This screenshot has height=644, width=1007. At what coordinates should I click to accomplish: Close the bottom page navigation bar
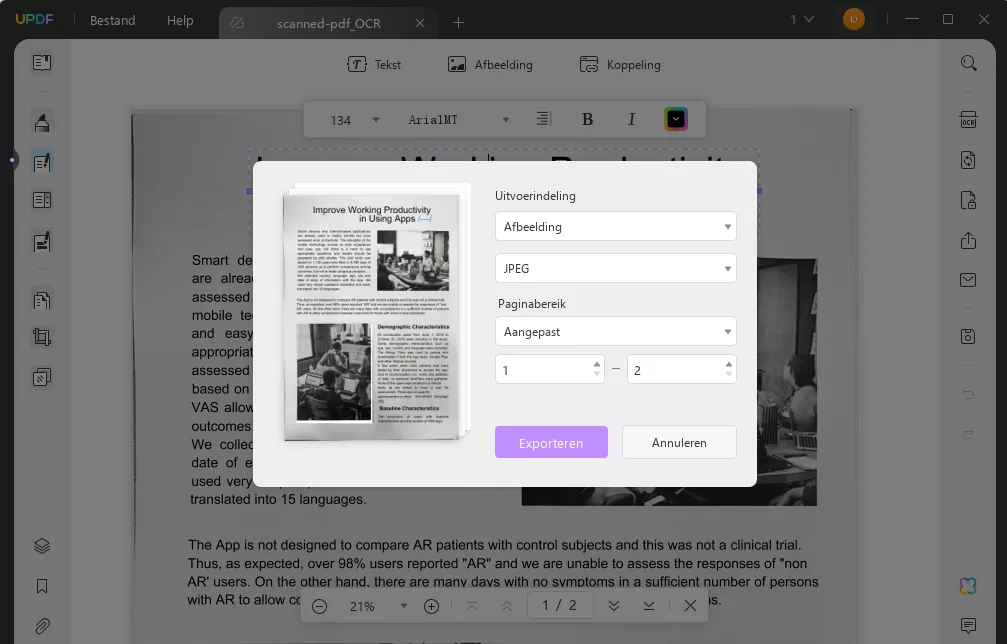point(690,605)
